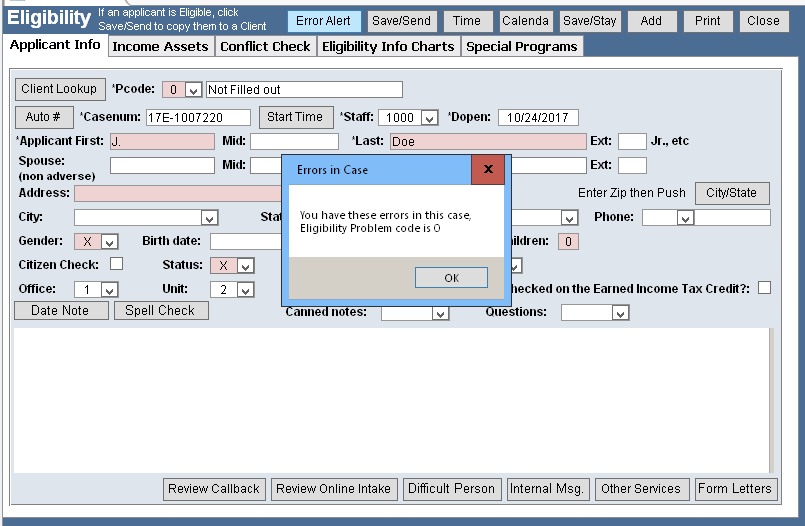Screen dimensions: 805x526
Task: Toggle the Citizen Check checkbox
Action: (x=116, y=265)
